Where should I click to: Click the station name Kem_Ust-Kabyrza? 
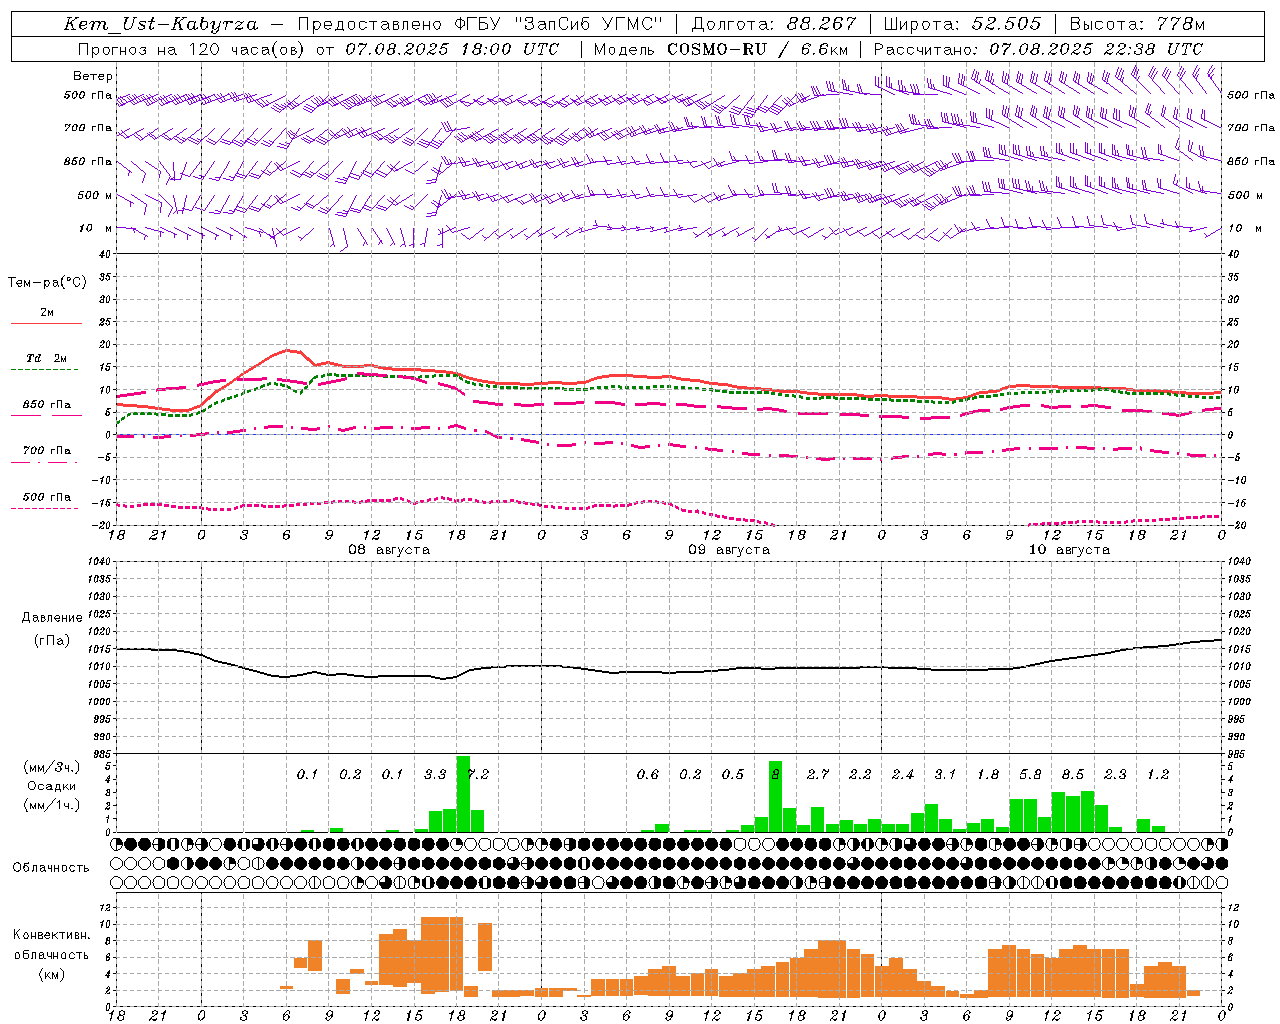pyautogui.click(x=161, y=24)
